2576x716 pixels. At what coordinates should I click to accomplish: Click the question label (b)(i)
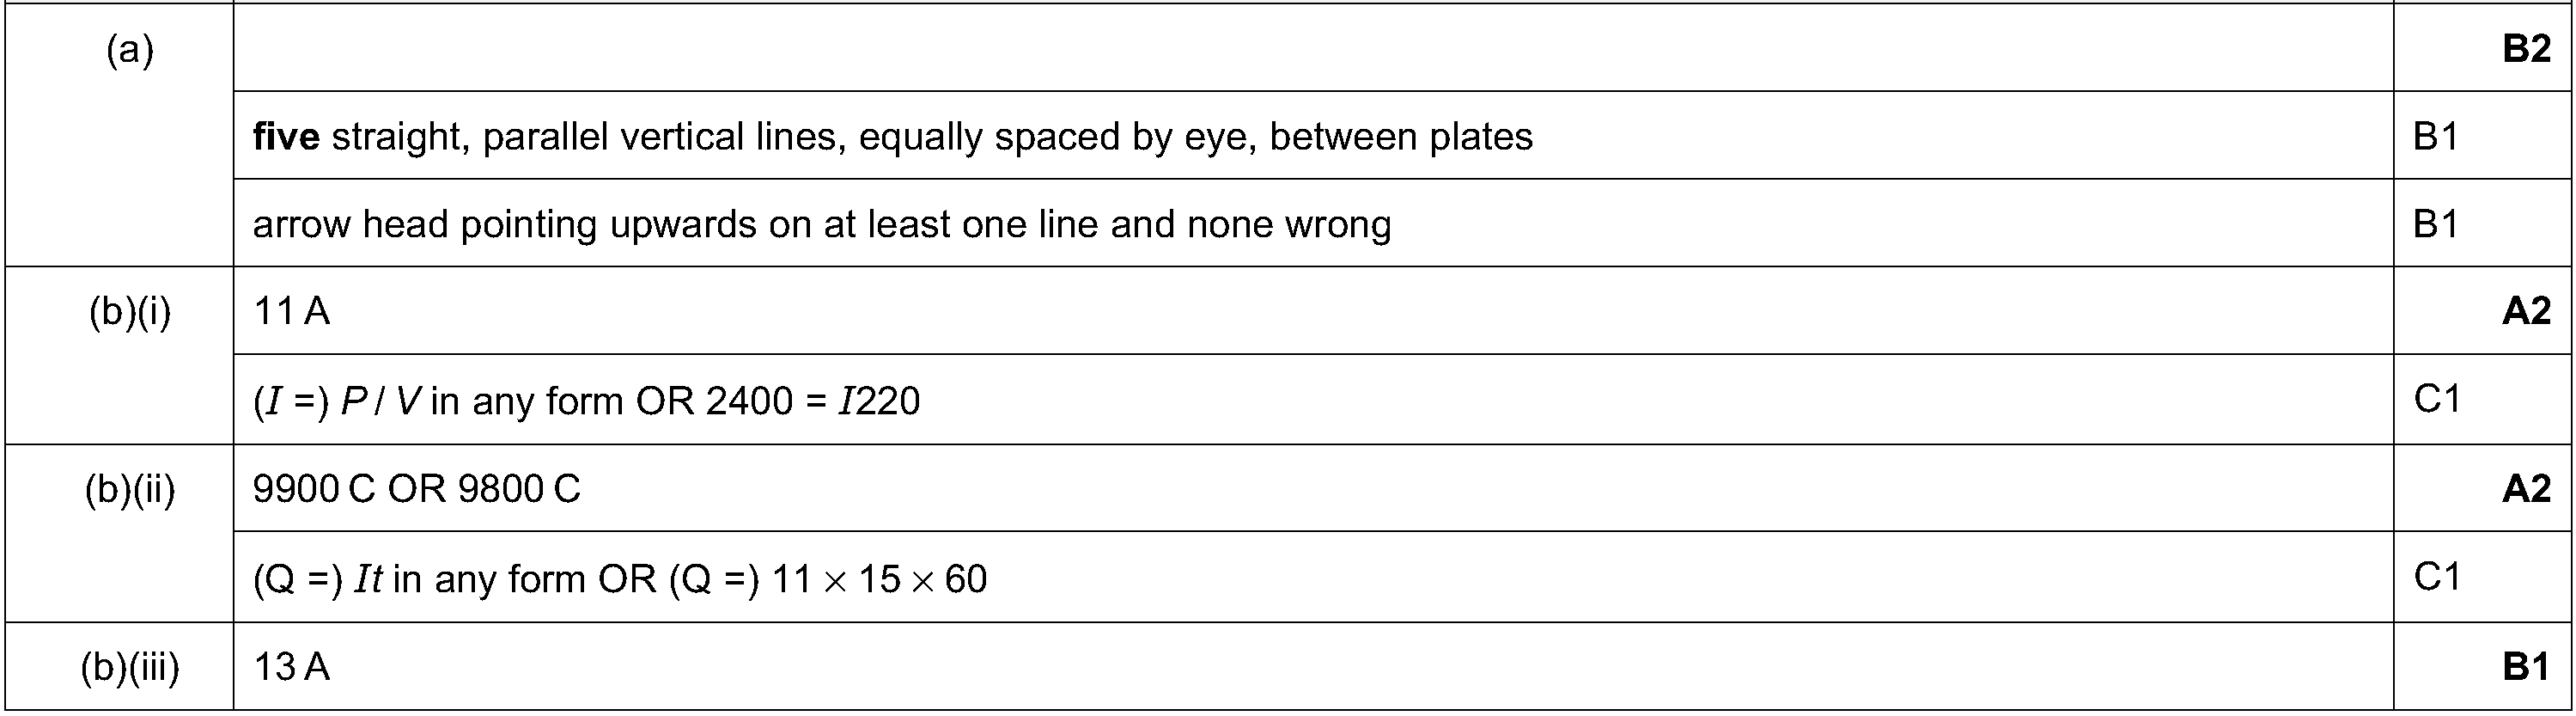[x=130, y=312]
